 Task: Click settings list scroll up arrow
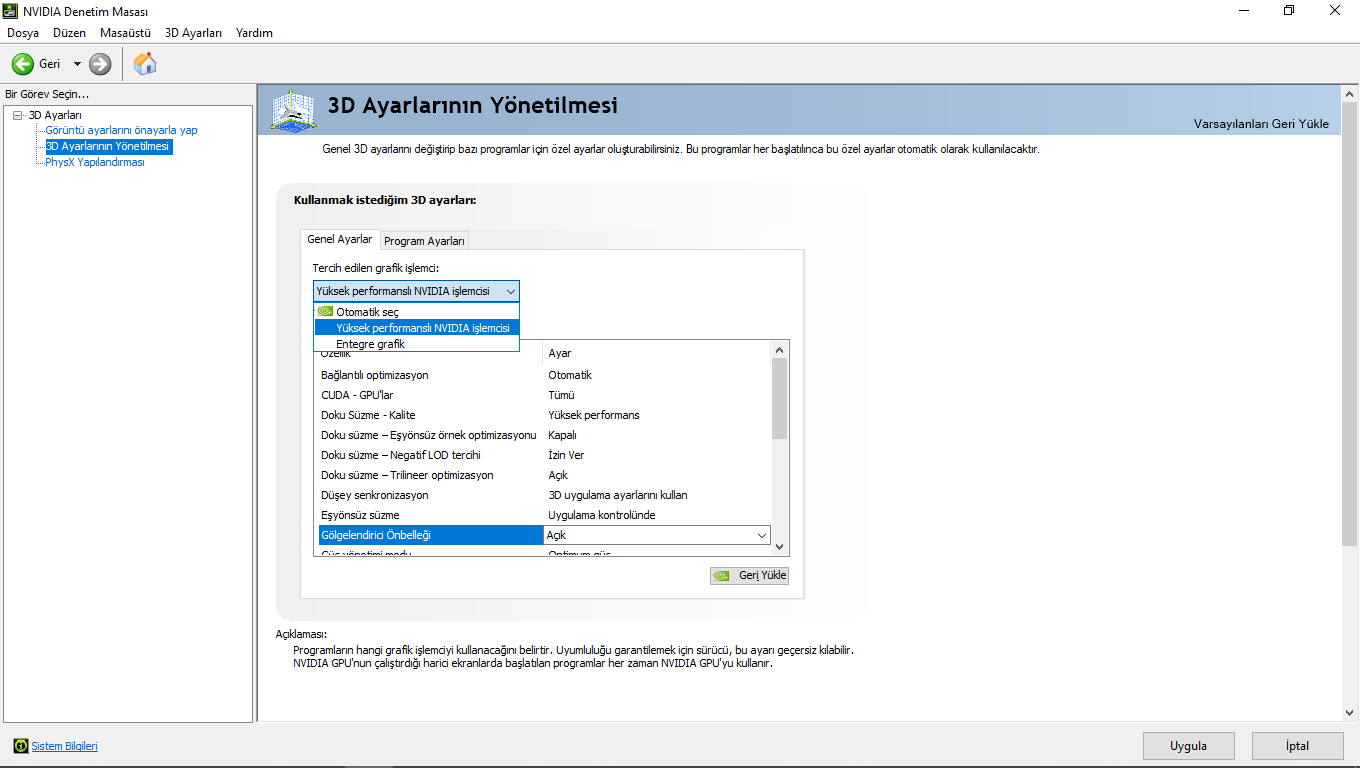(x=780, y=350)
